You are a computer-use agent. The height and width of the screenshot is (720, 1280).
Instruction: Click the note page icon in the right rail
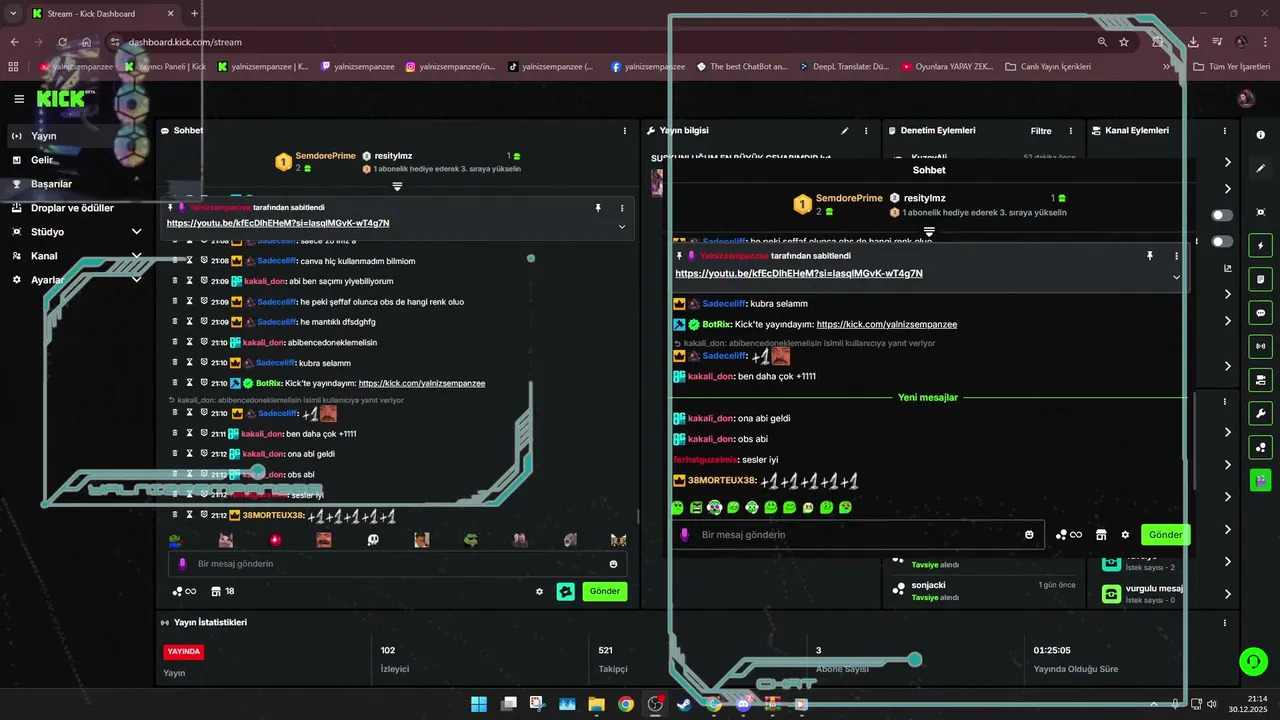pos(1260,279)
